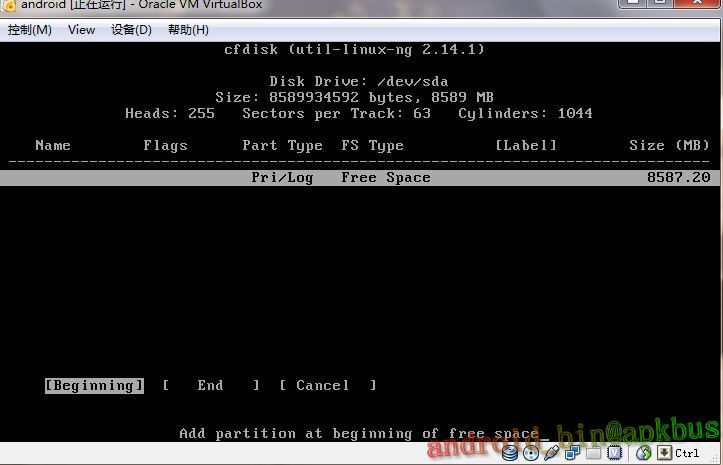Viewport: 723px width, 465px height.
Task: Click the Flags column header
Action: (x=166, y=146)
